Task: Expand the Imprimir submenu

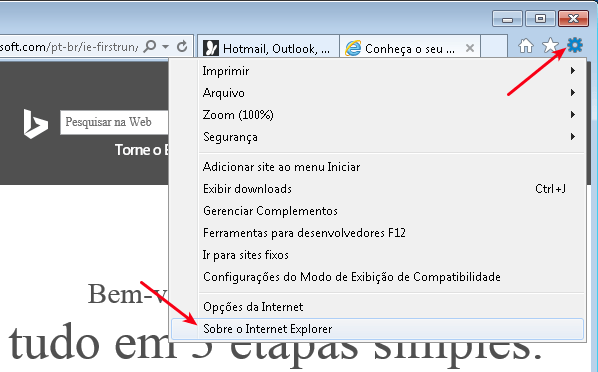Action: coord(377,71)
